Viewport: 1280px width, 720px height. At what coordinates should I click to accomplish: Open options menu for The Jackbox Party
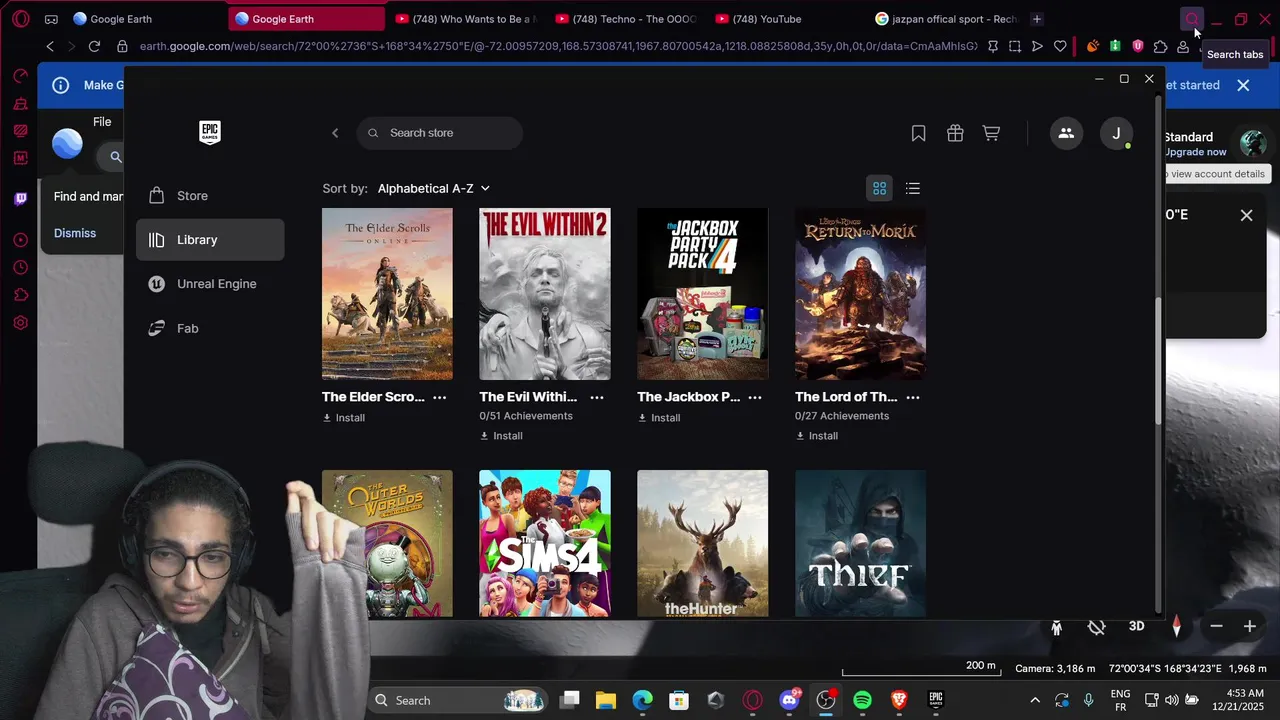click(755, 397)
